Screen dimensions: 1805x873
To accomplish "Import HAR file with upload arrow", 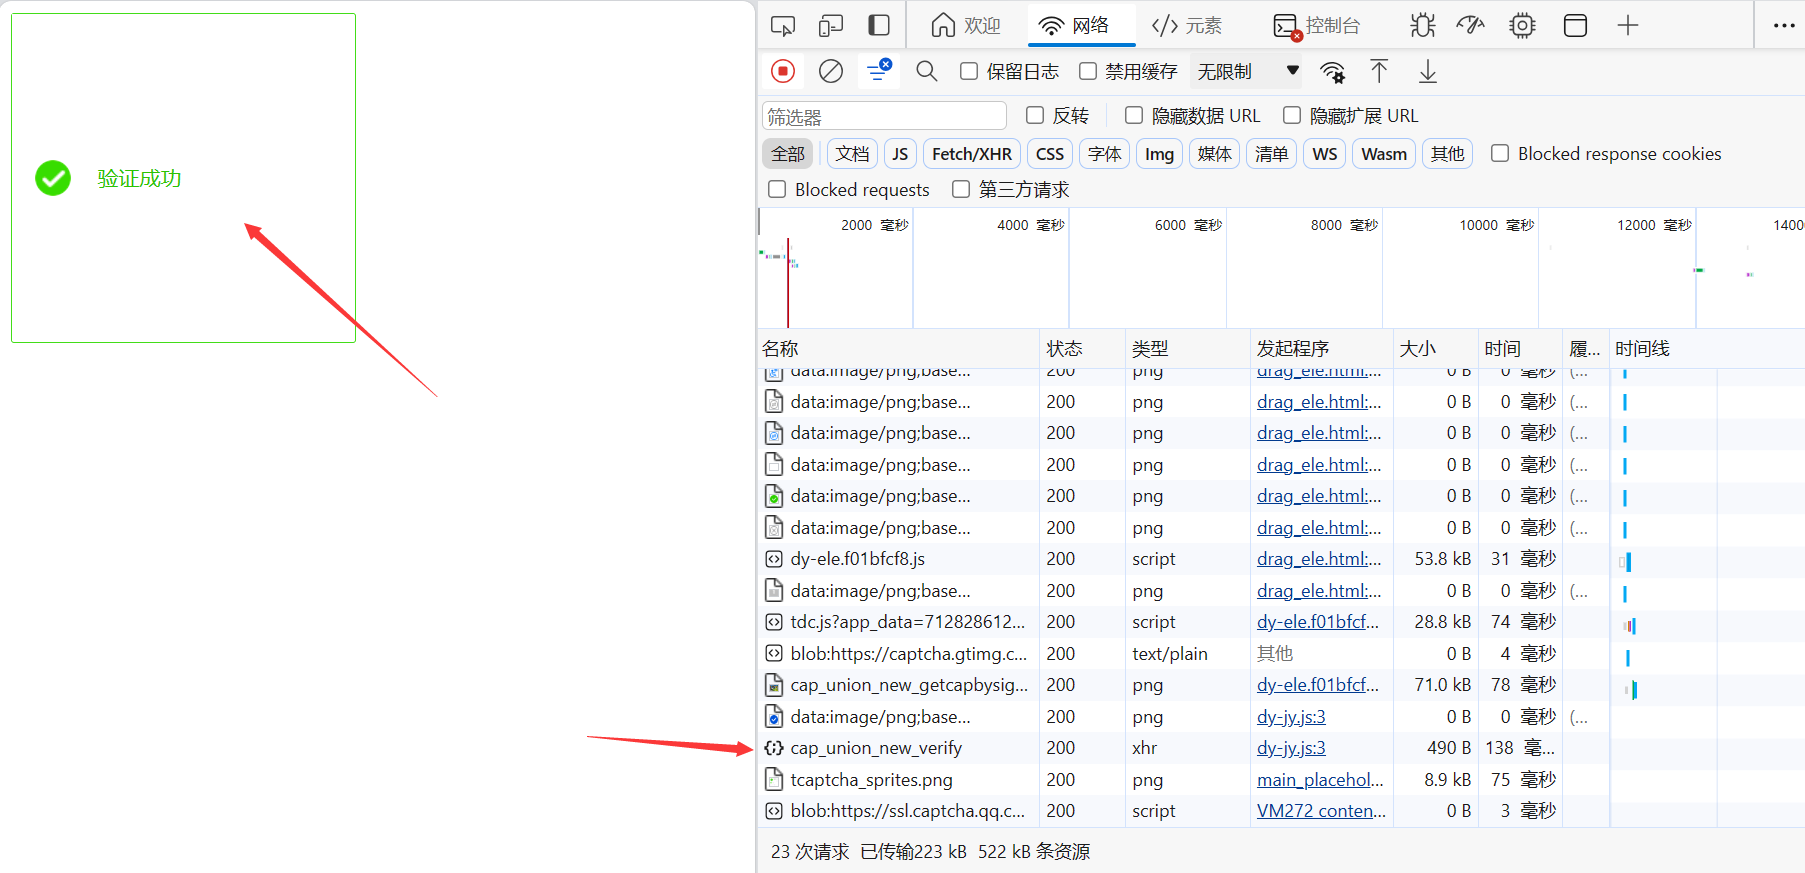I will 1379,71.
